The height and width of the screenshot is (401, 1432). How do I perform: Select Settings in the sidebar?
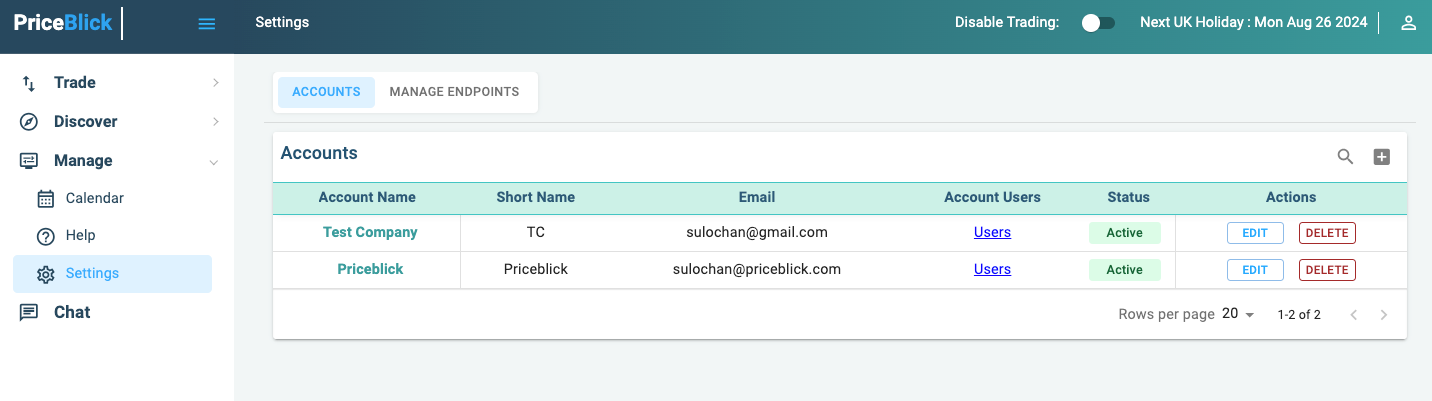92,273
